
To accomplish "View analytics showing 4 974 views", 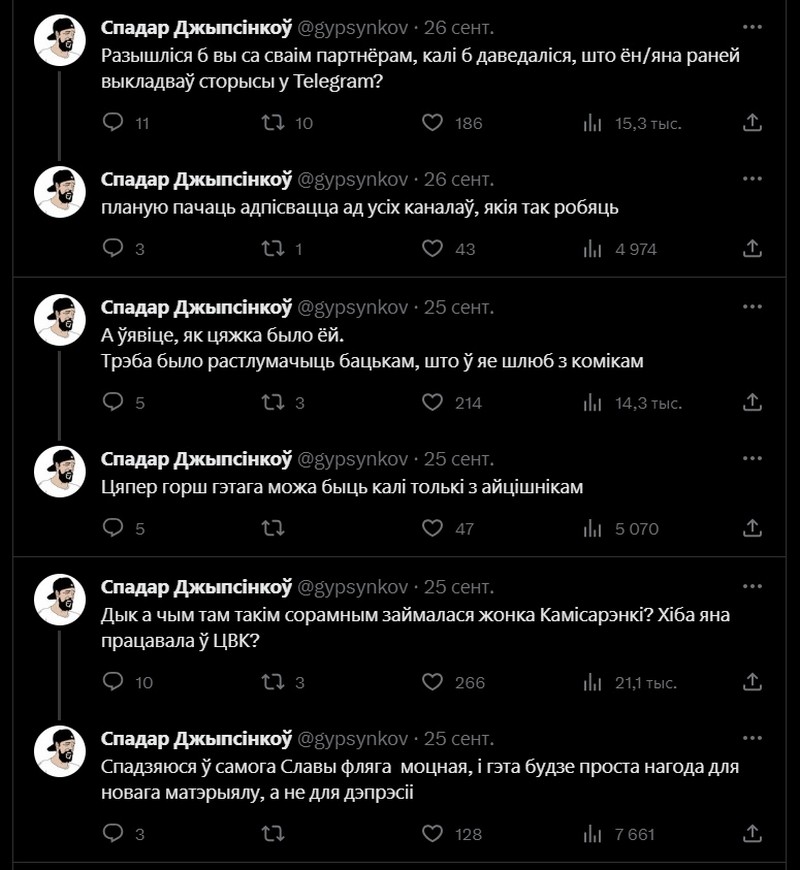I will pos(592,249).
